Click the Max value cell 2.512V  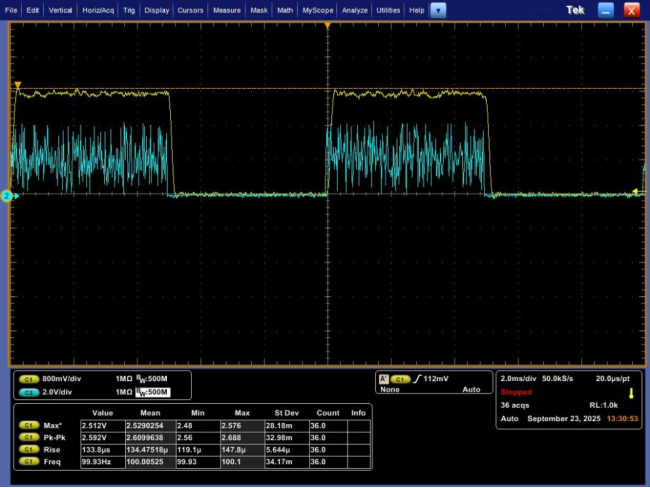pos(103,426)
